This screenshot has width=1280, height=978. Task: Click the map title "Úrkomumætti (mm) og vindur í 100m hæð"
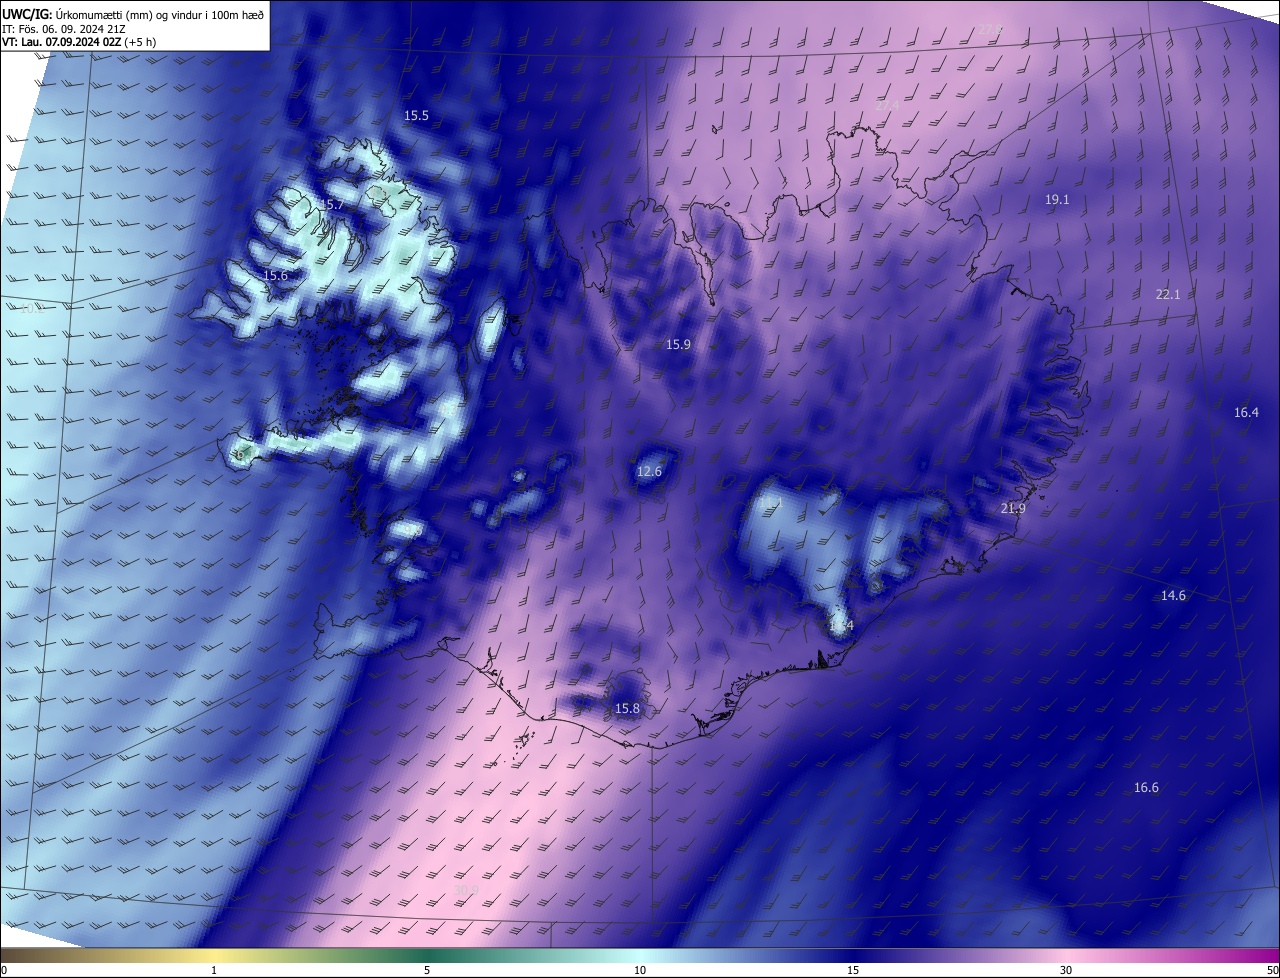[x=159, y=14]
